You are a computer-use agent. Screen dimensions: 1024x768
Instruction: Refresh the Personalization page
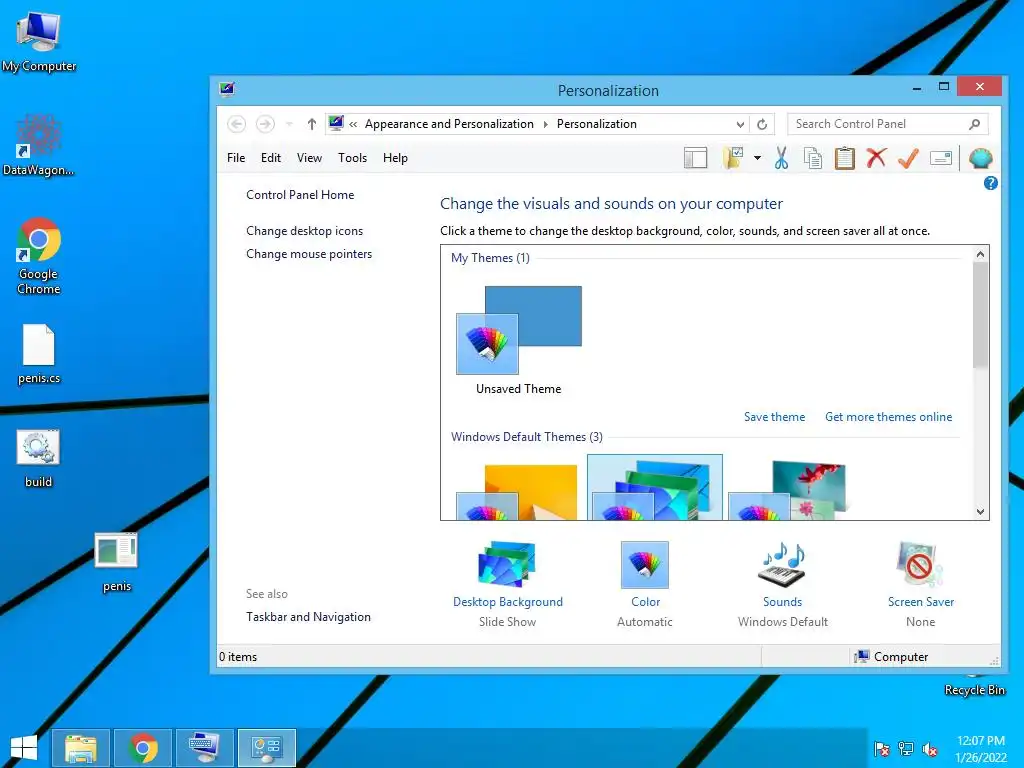pos(762,124)
